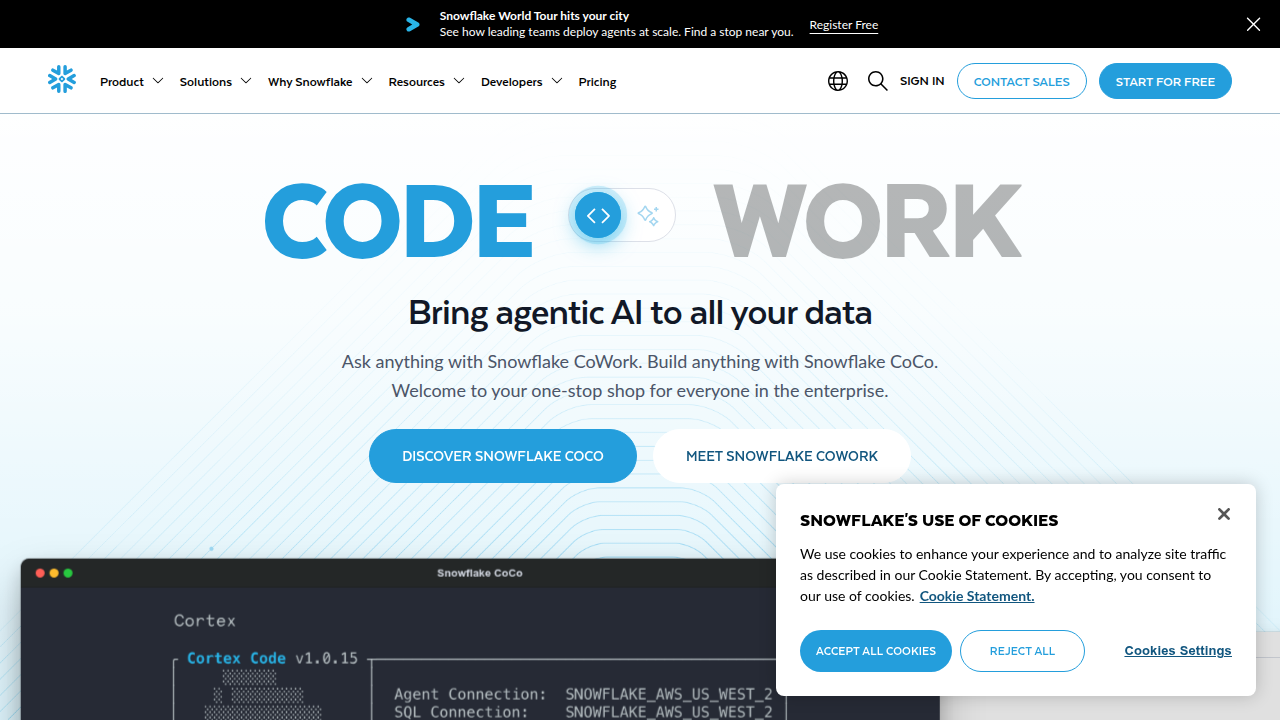Click Discover Snowflake CoCo button
The image size is (1280, 720).
pos(503,456)
